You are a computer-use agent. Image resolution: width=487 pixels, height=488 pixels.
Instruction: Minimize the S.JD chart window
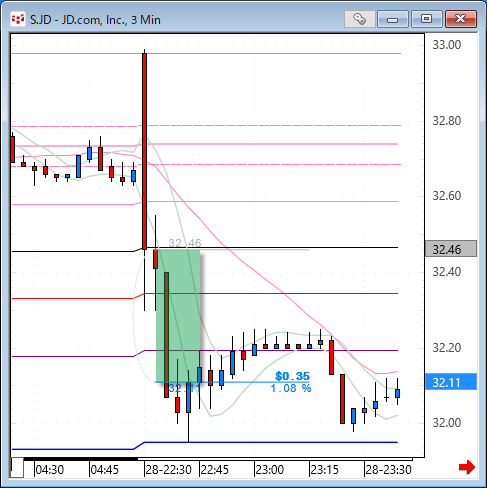(x=393, y=19)
